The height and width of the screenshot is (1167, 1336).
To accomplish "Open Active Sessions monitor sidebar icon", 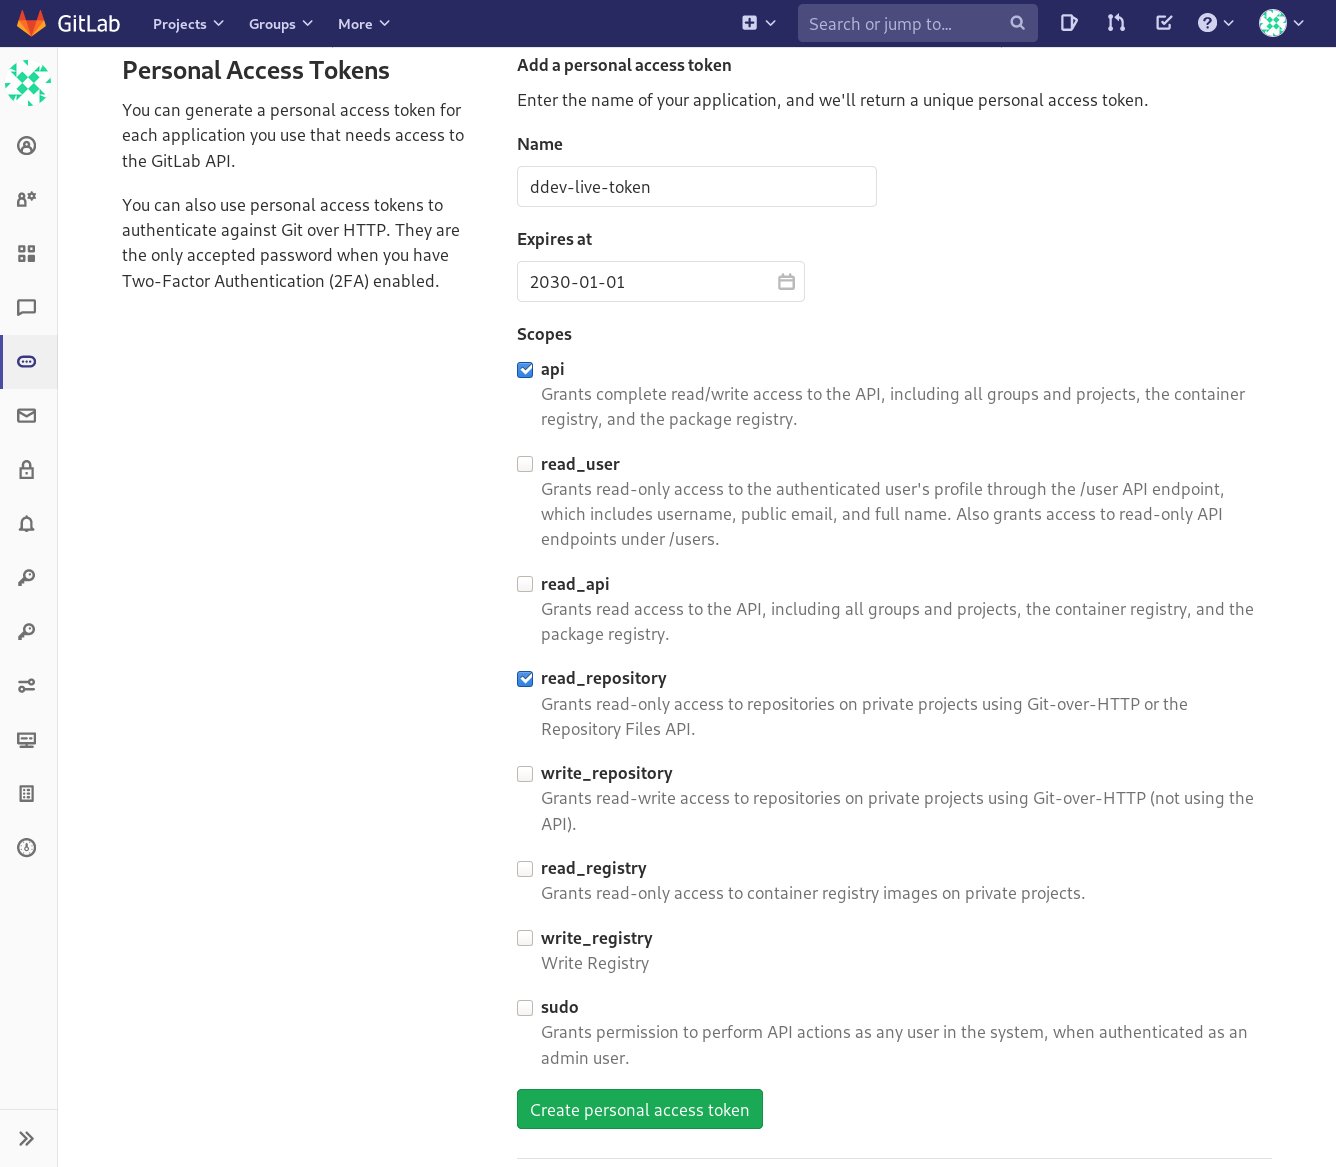I will tap(27, 740).
